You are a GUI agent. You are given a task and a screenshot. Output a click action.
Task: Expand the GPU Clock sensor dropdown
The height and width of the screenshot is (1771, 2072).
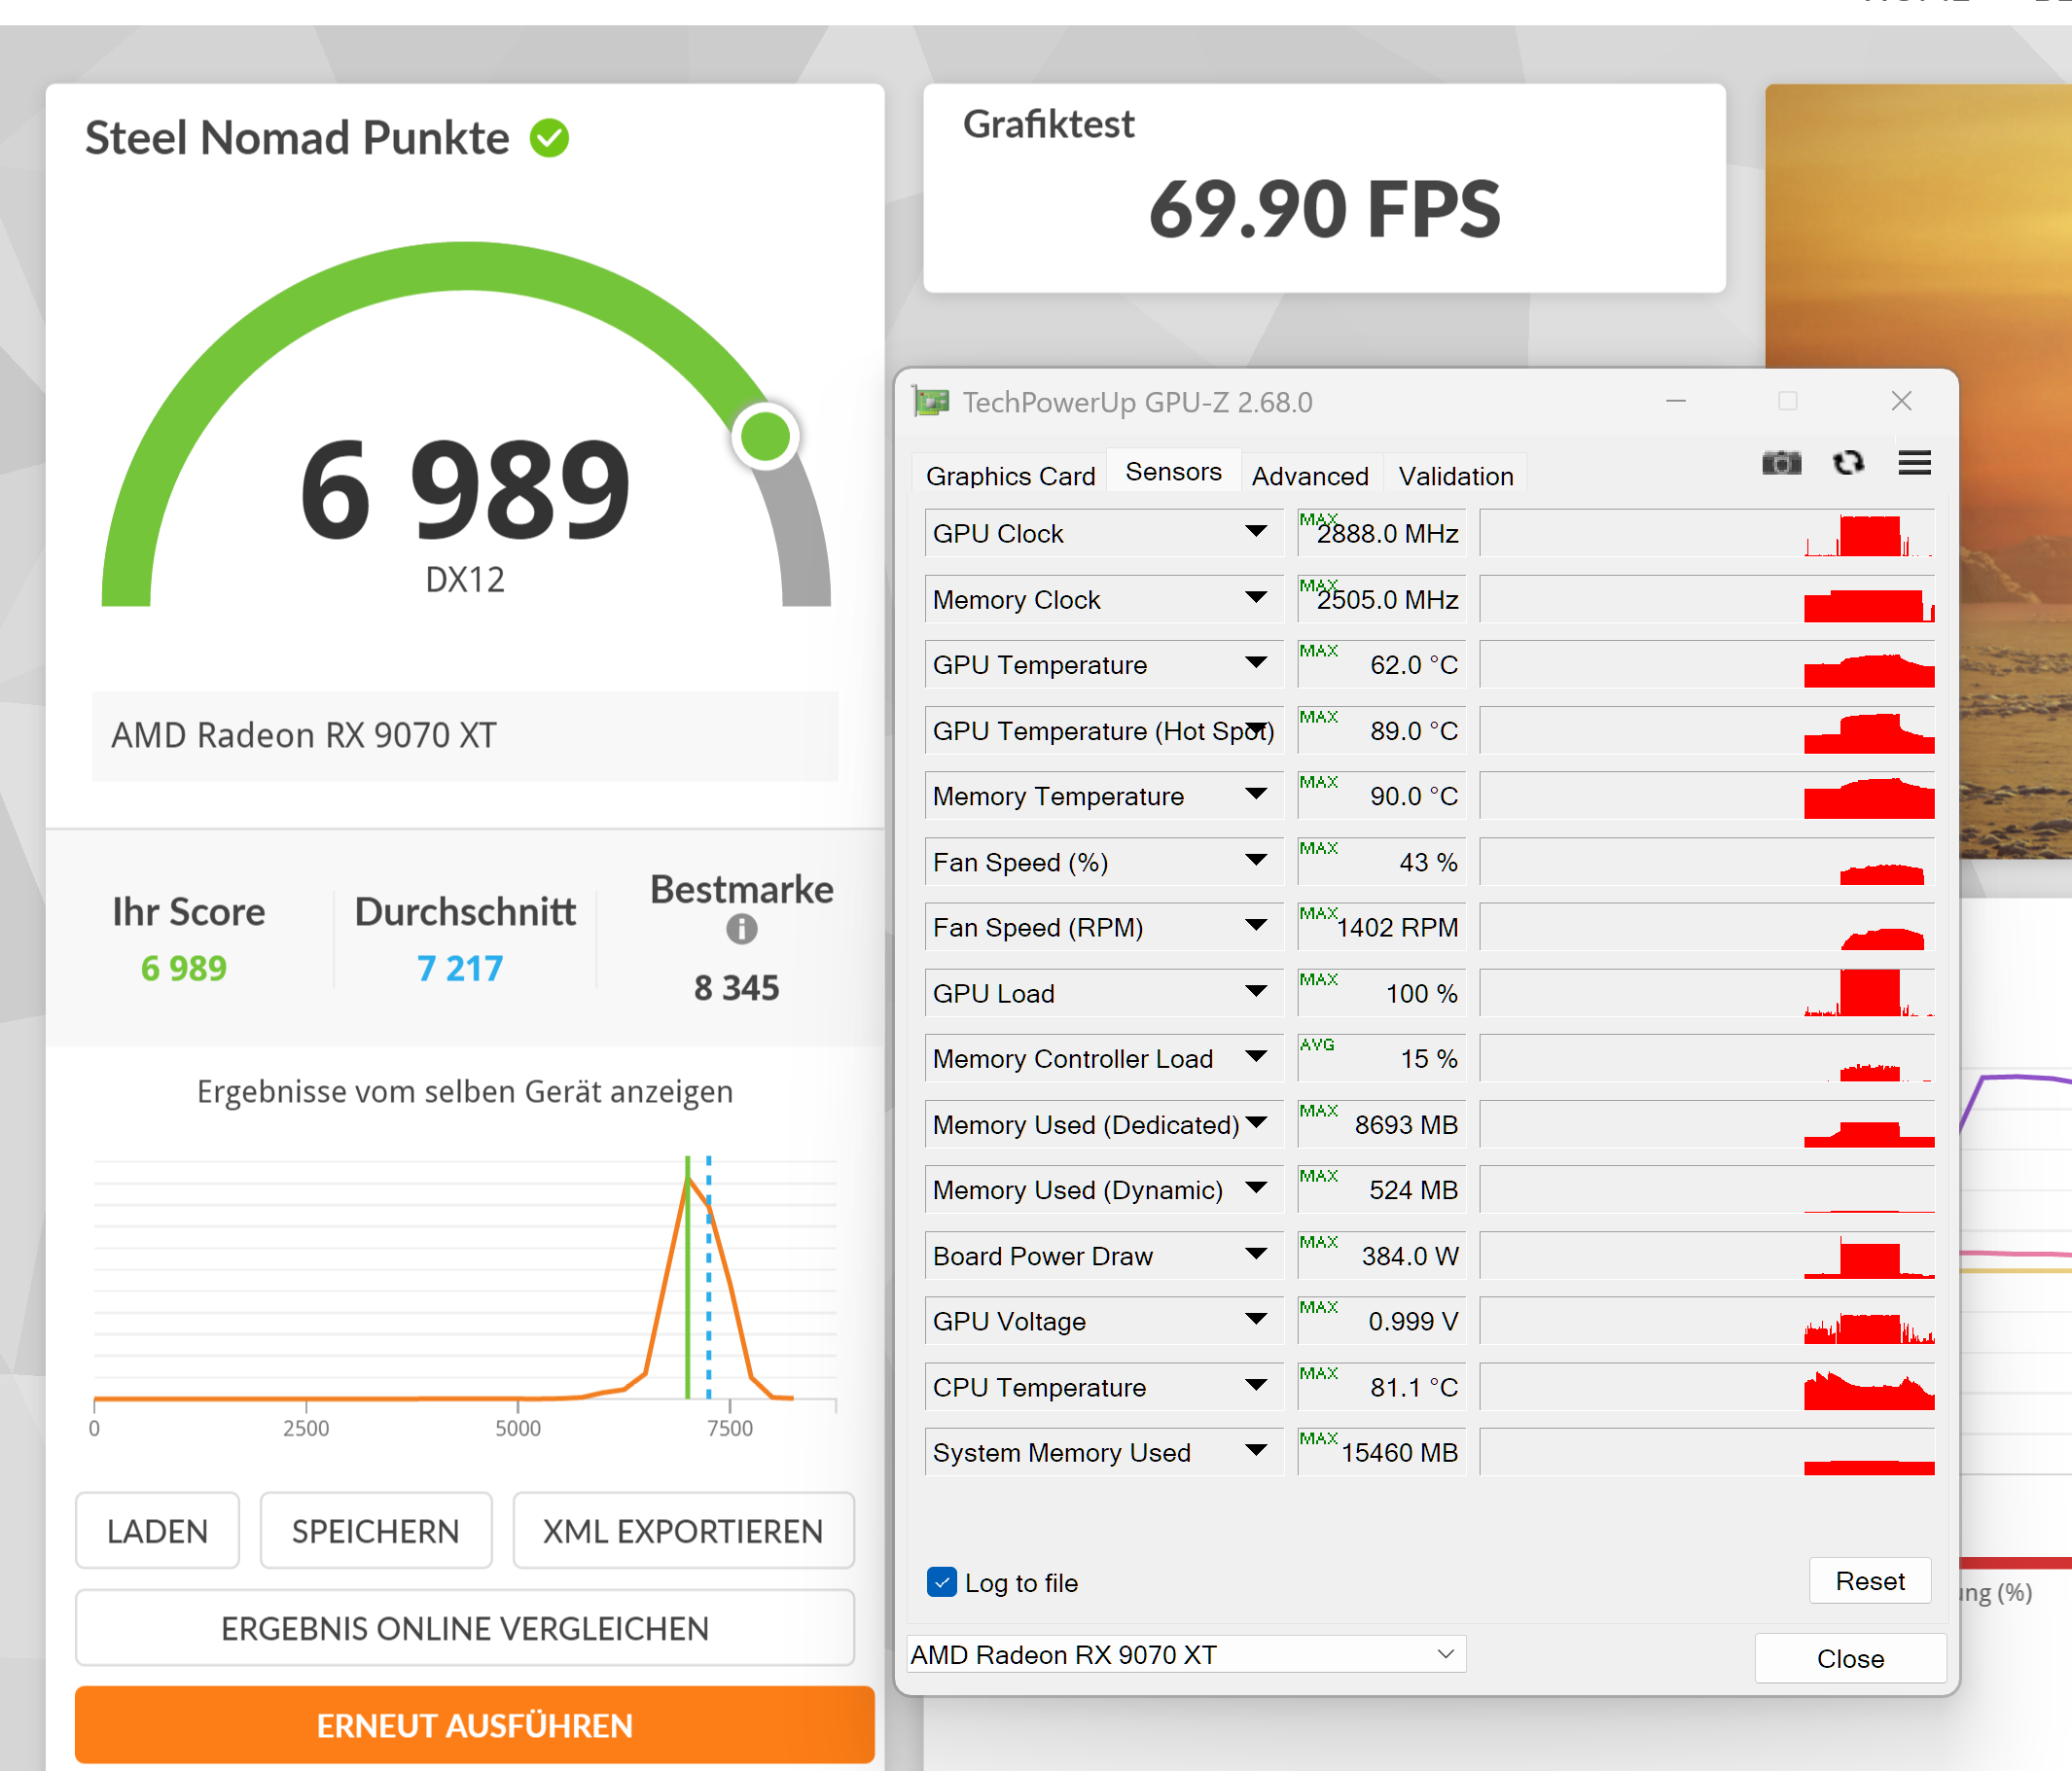pos(1256,532)
